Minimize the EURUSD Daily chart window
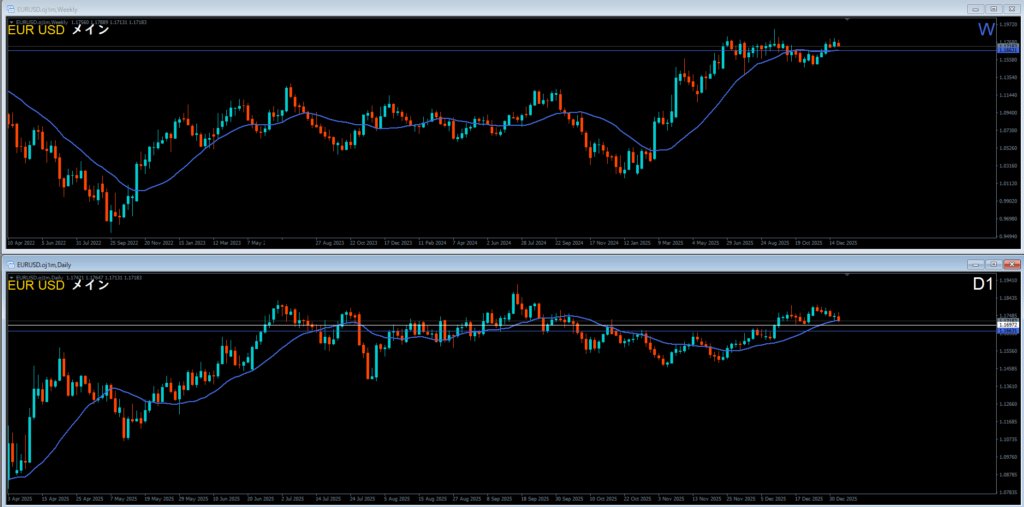Viewport: 1024px width, 507px height. [x=975, y=263]
